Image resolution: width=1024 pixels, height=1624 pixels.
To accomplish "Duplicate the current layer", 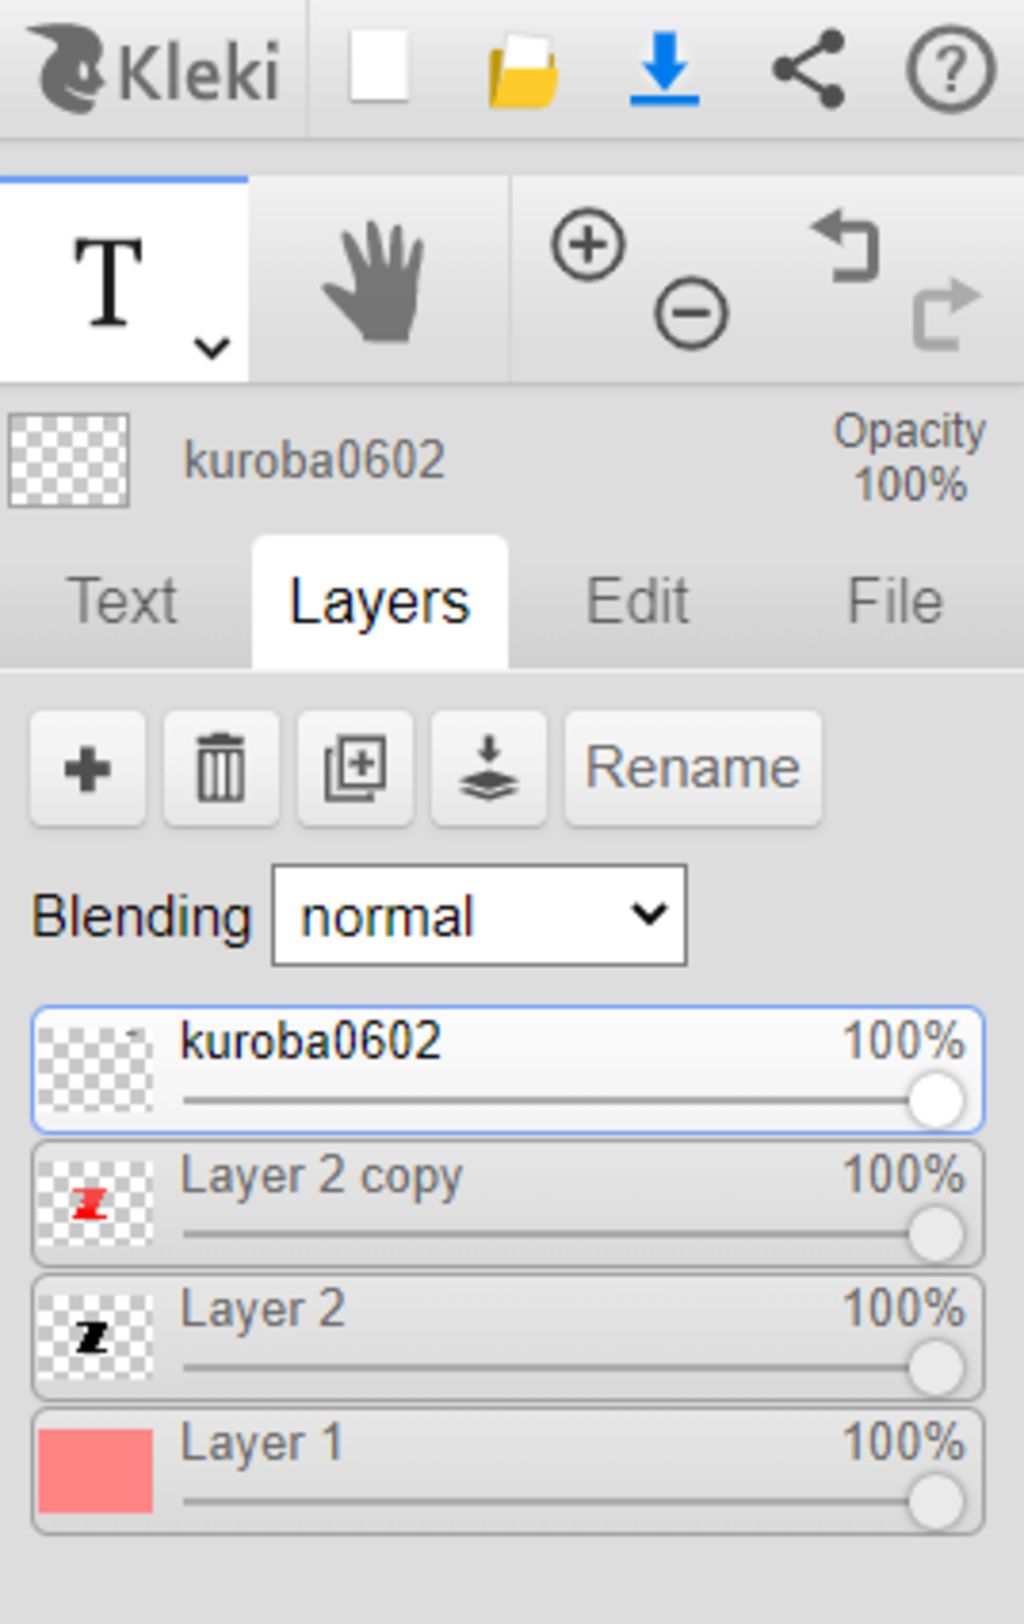I will tap(355, 769).
